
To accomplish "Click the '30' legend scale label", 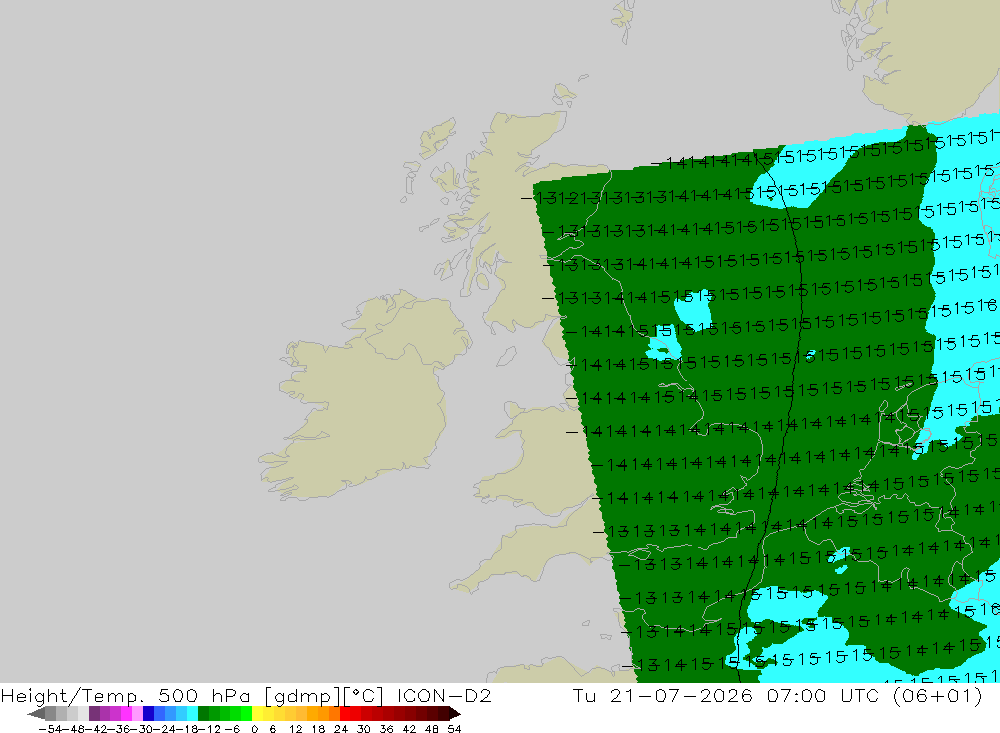I will pos(364,729).
